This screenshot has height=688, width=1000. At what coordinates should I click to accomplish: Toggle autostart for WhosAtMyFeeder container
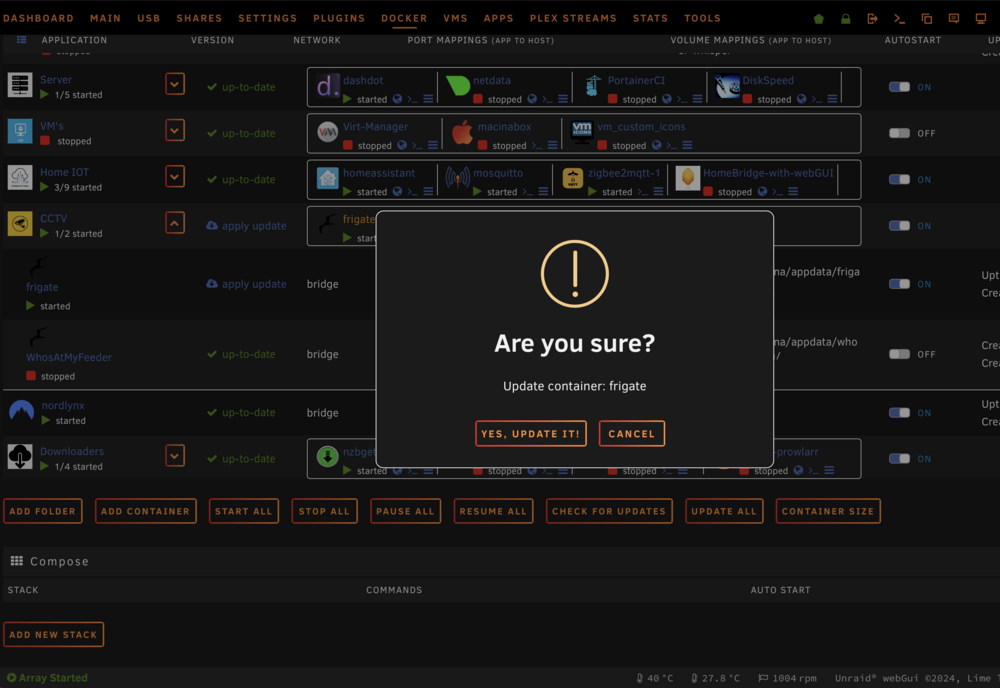pos(899,354)
